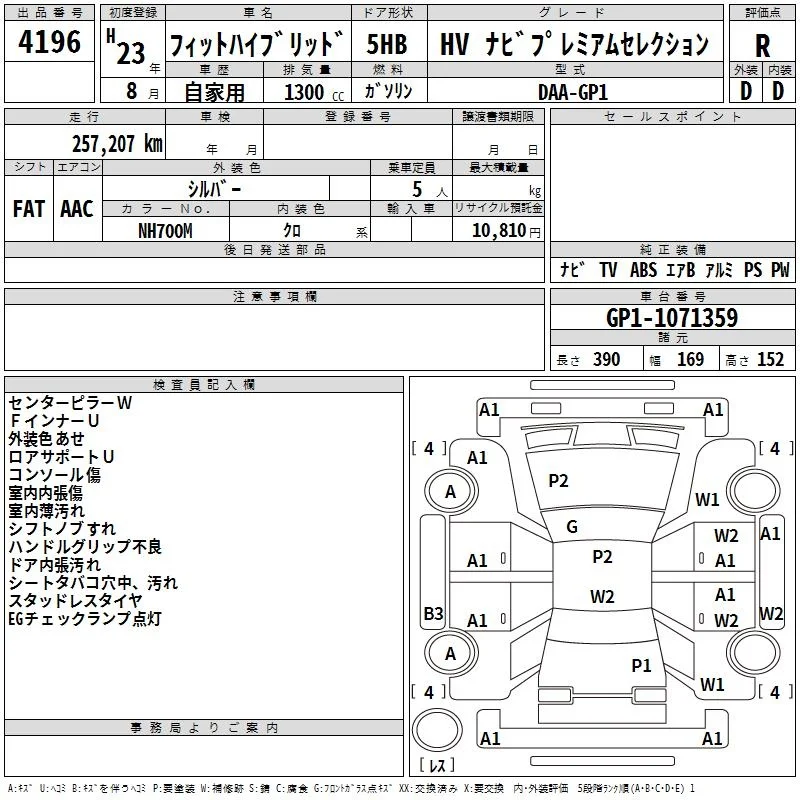Click the first registration year H23
Screen dimensions: 800x800
(x=127, y=47)
